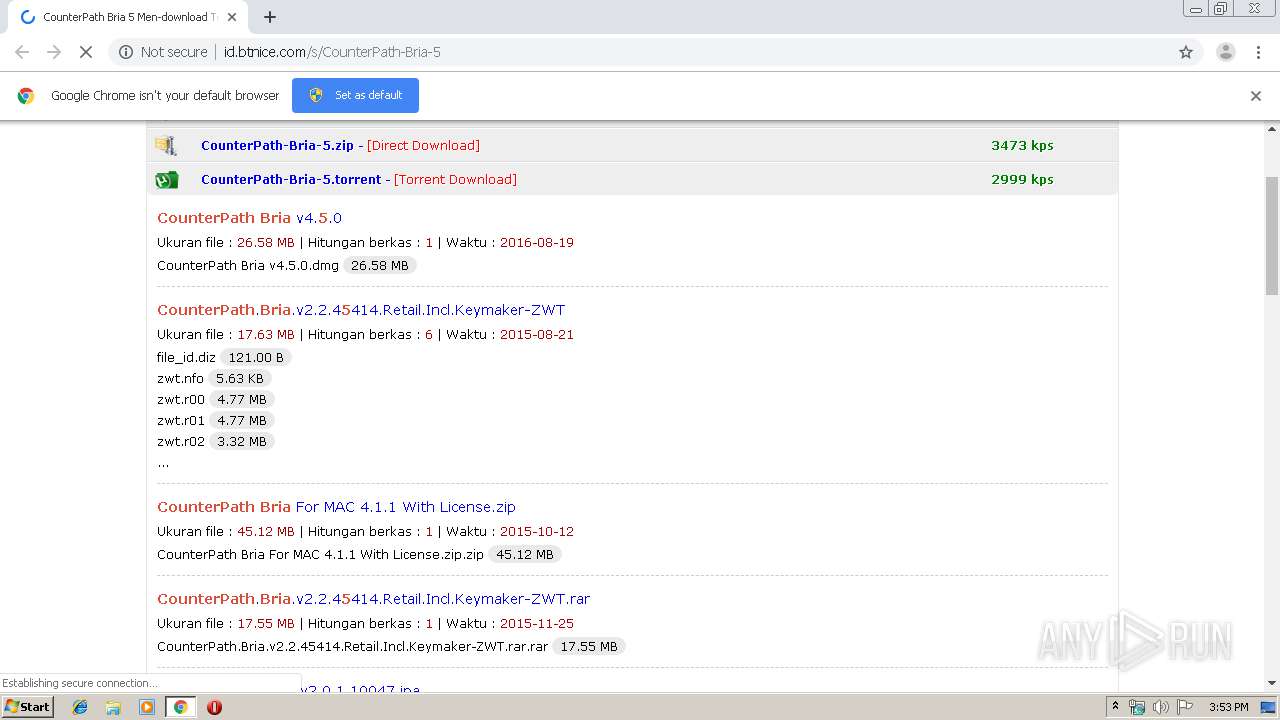This screenshot has width=1280, height=720.
Task: Click the zip archive icon beside CounterPath-Bria-5.zip
Action: [x=166, y=146]
